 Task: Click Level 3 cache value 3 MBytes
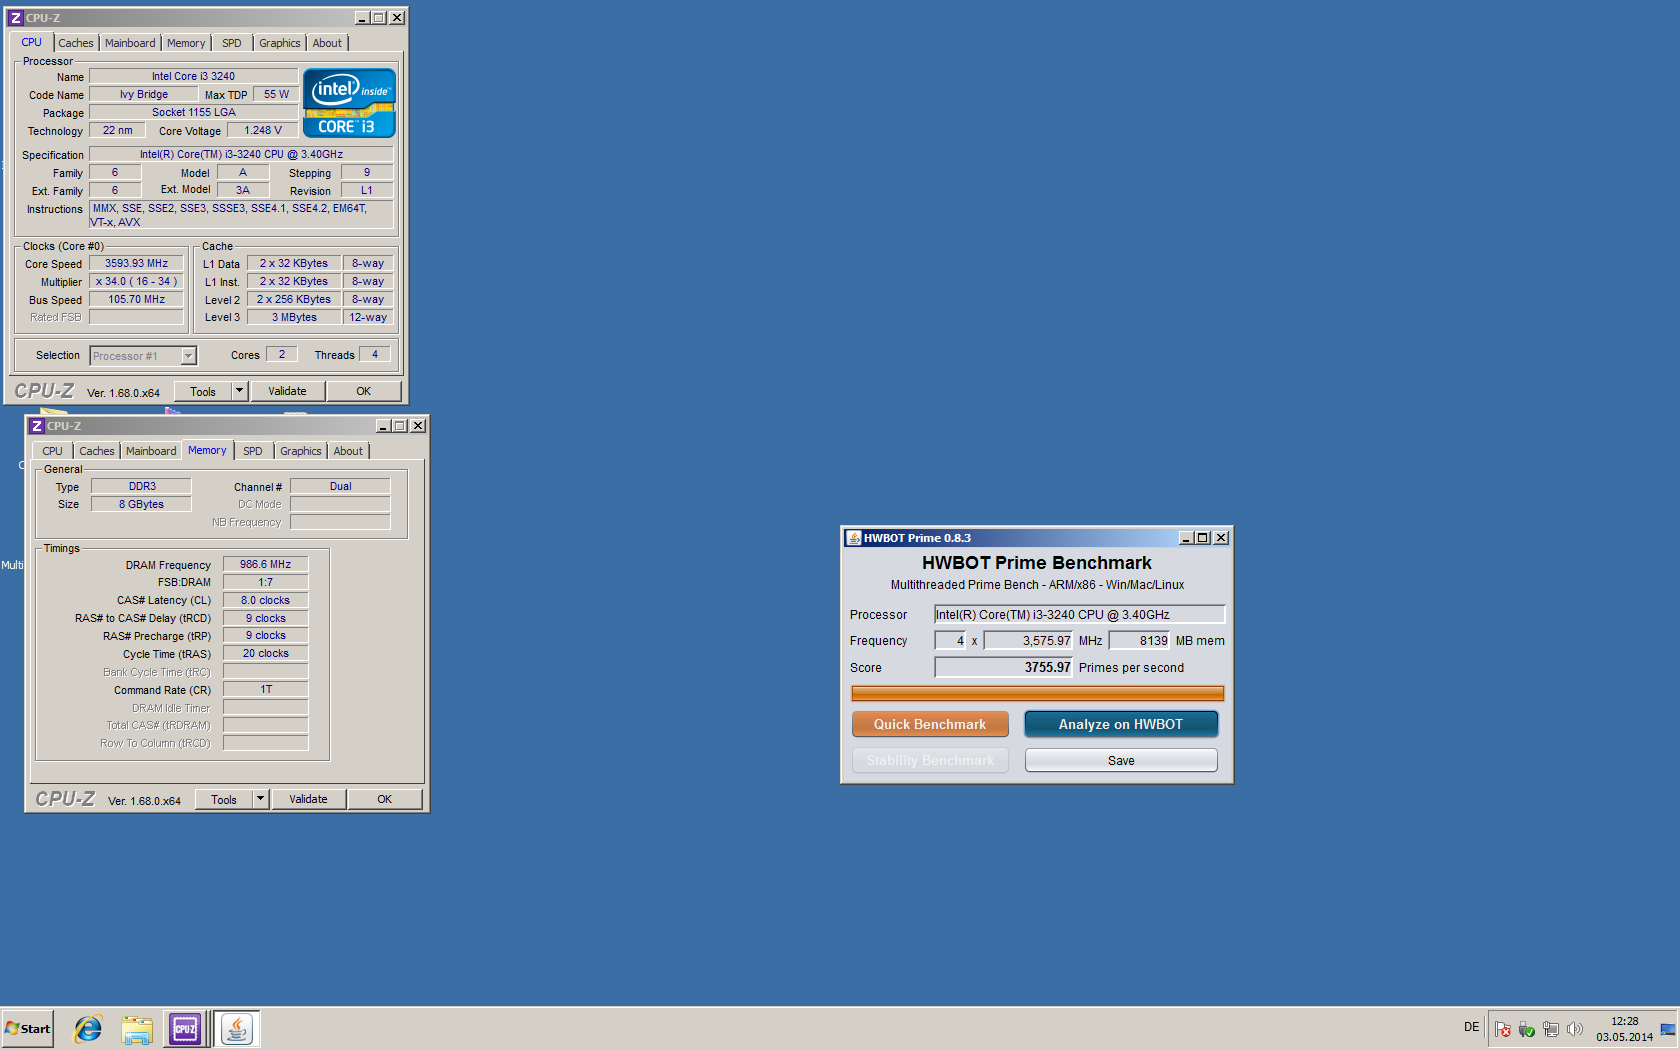coord(294,318)
